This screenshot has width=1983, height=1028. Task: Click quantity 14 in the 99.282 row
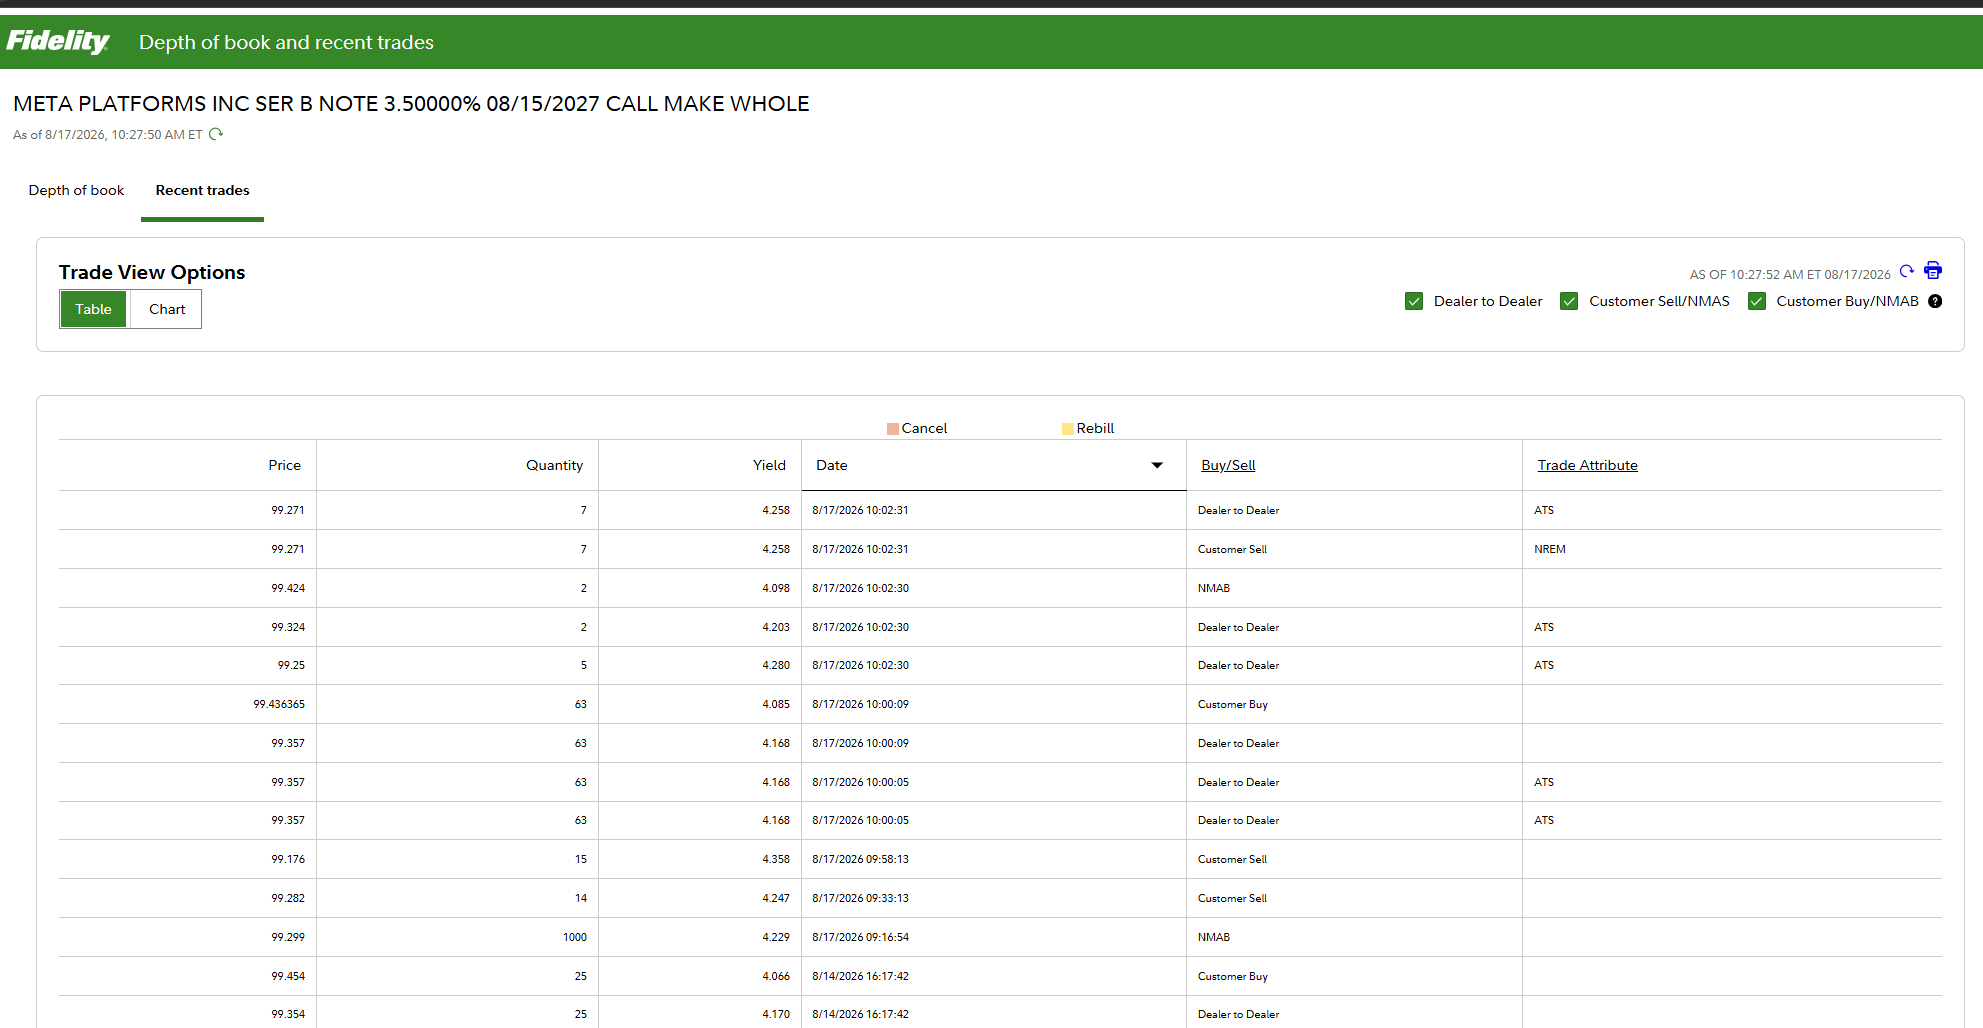[x=581, y=898]
